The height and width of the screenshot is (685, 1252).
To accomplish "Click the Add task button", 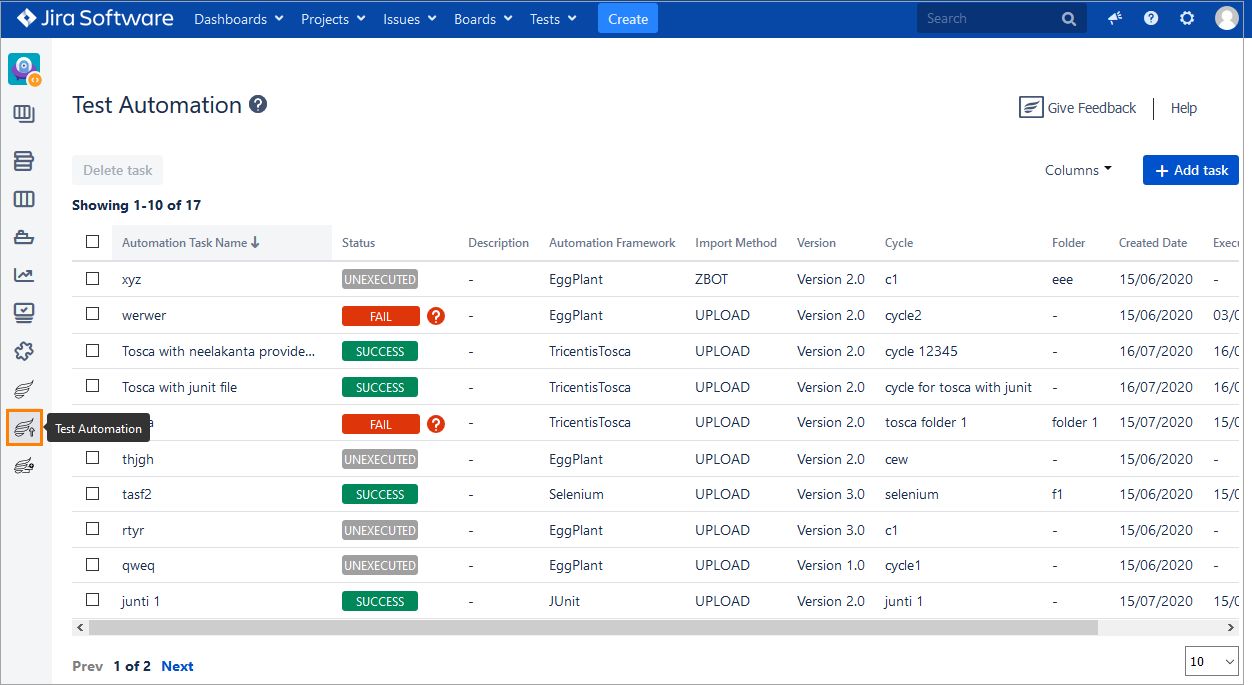I will tap(1190, 170).
